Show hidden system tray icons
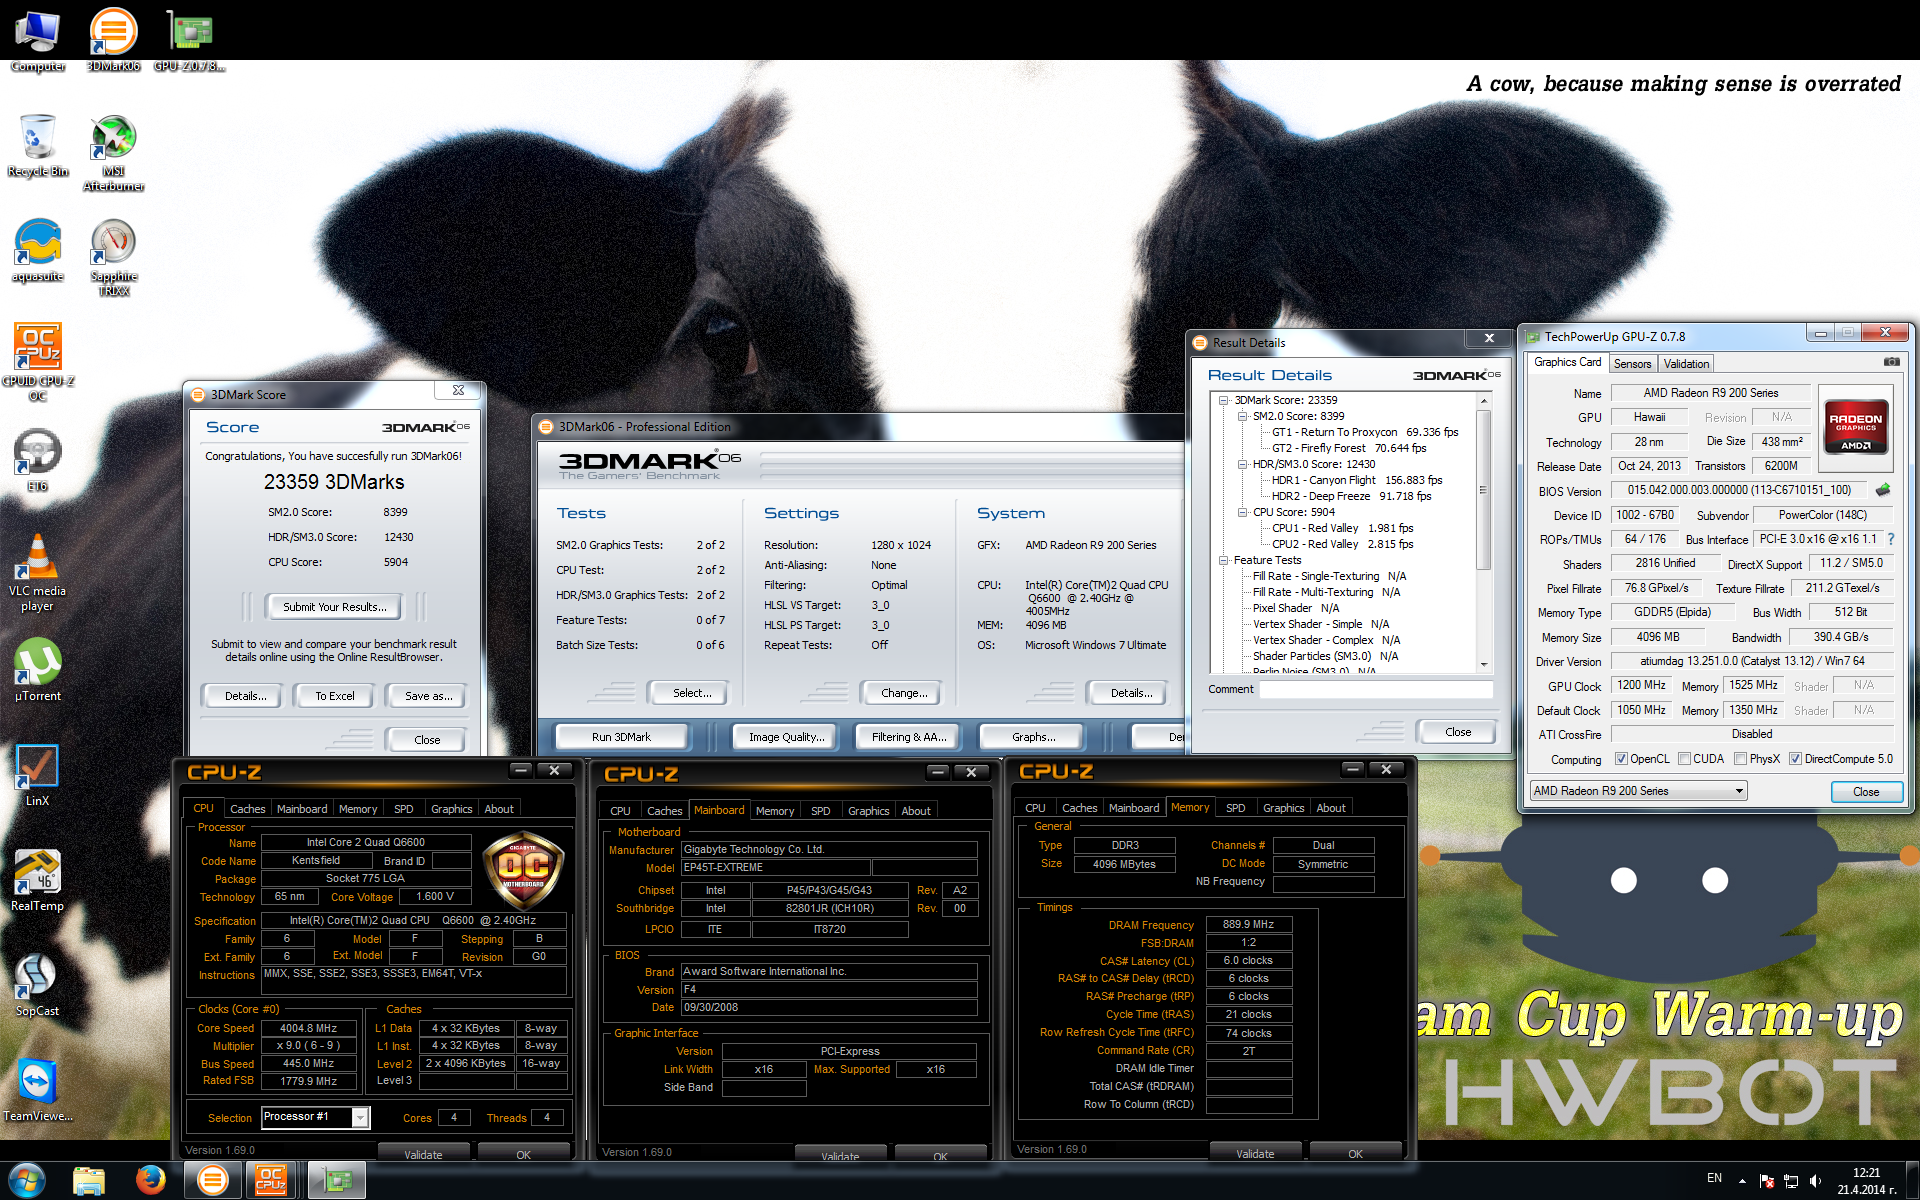This screenshot has height=1200, width=1920. [1742, 1181]
